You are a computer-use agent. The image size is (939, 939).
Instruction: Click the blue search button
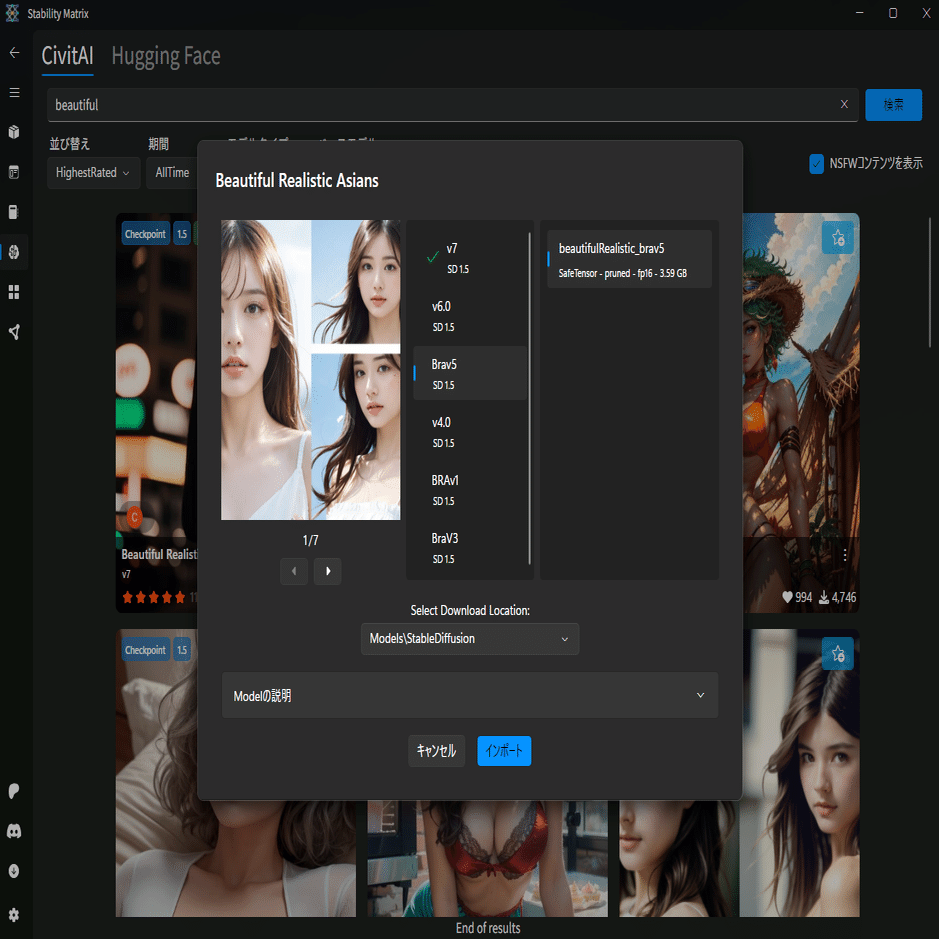[x=893, y=105]
